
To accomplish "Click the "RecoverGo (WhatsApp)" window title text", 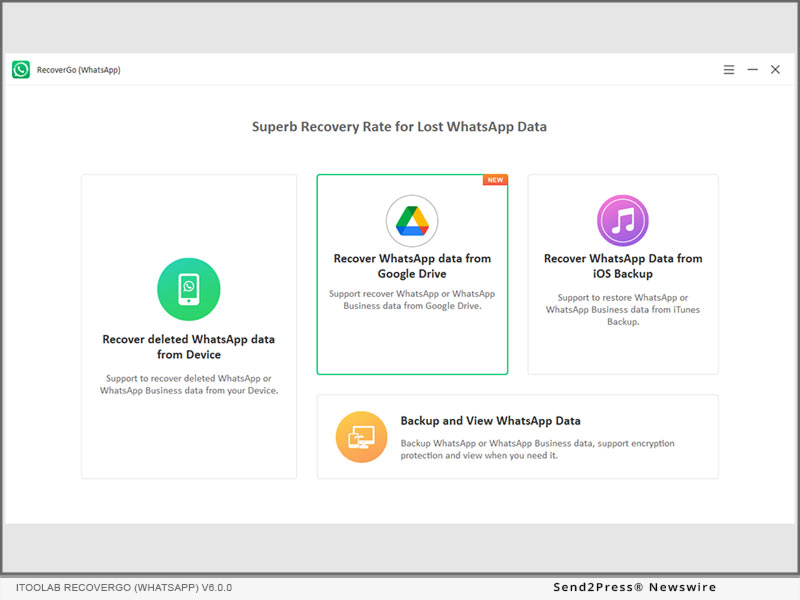I will point(79,70).
